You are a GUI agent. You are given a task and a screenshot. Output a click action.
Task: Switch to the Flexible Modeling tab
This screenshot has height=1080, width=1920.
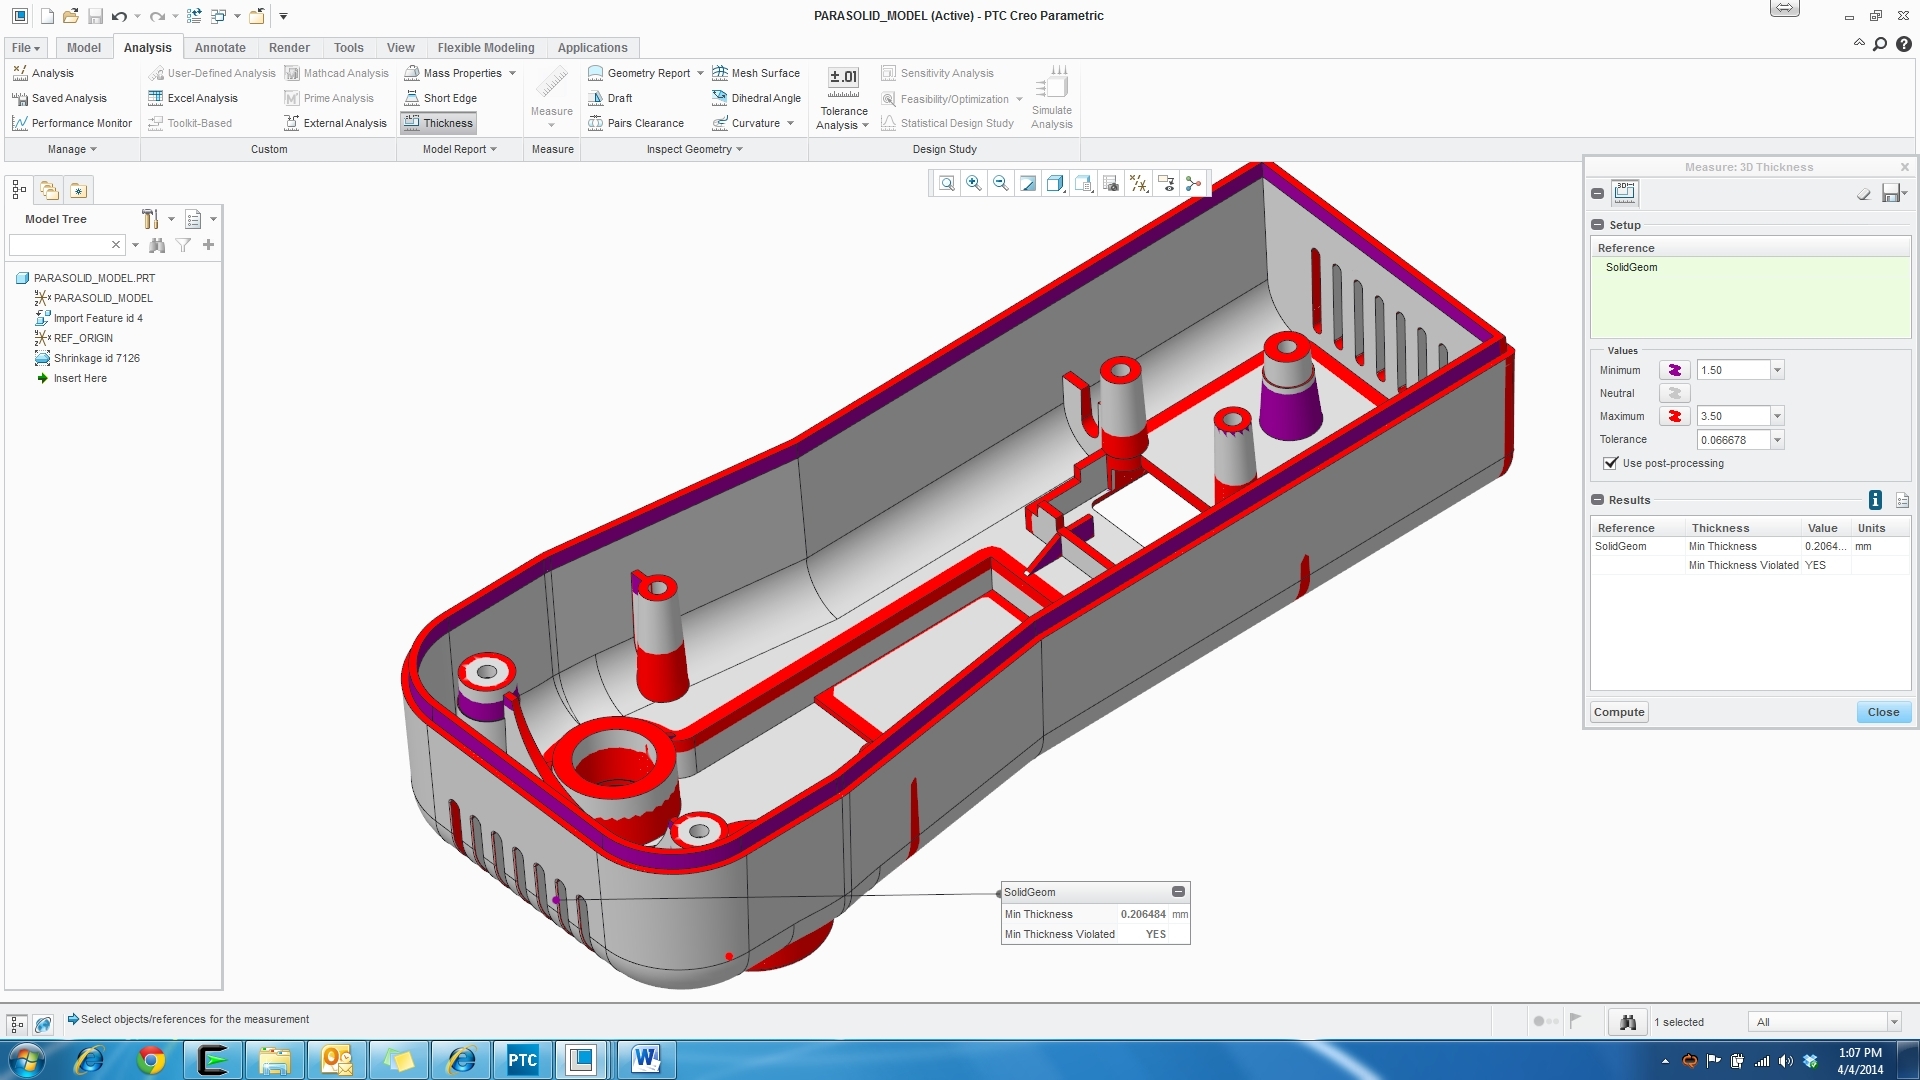point(485,47)
